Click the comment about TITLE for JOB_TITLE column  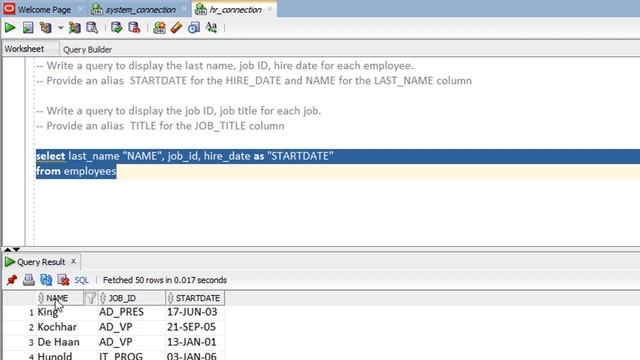point(160,126)
